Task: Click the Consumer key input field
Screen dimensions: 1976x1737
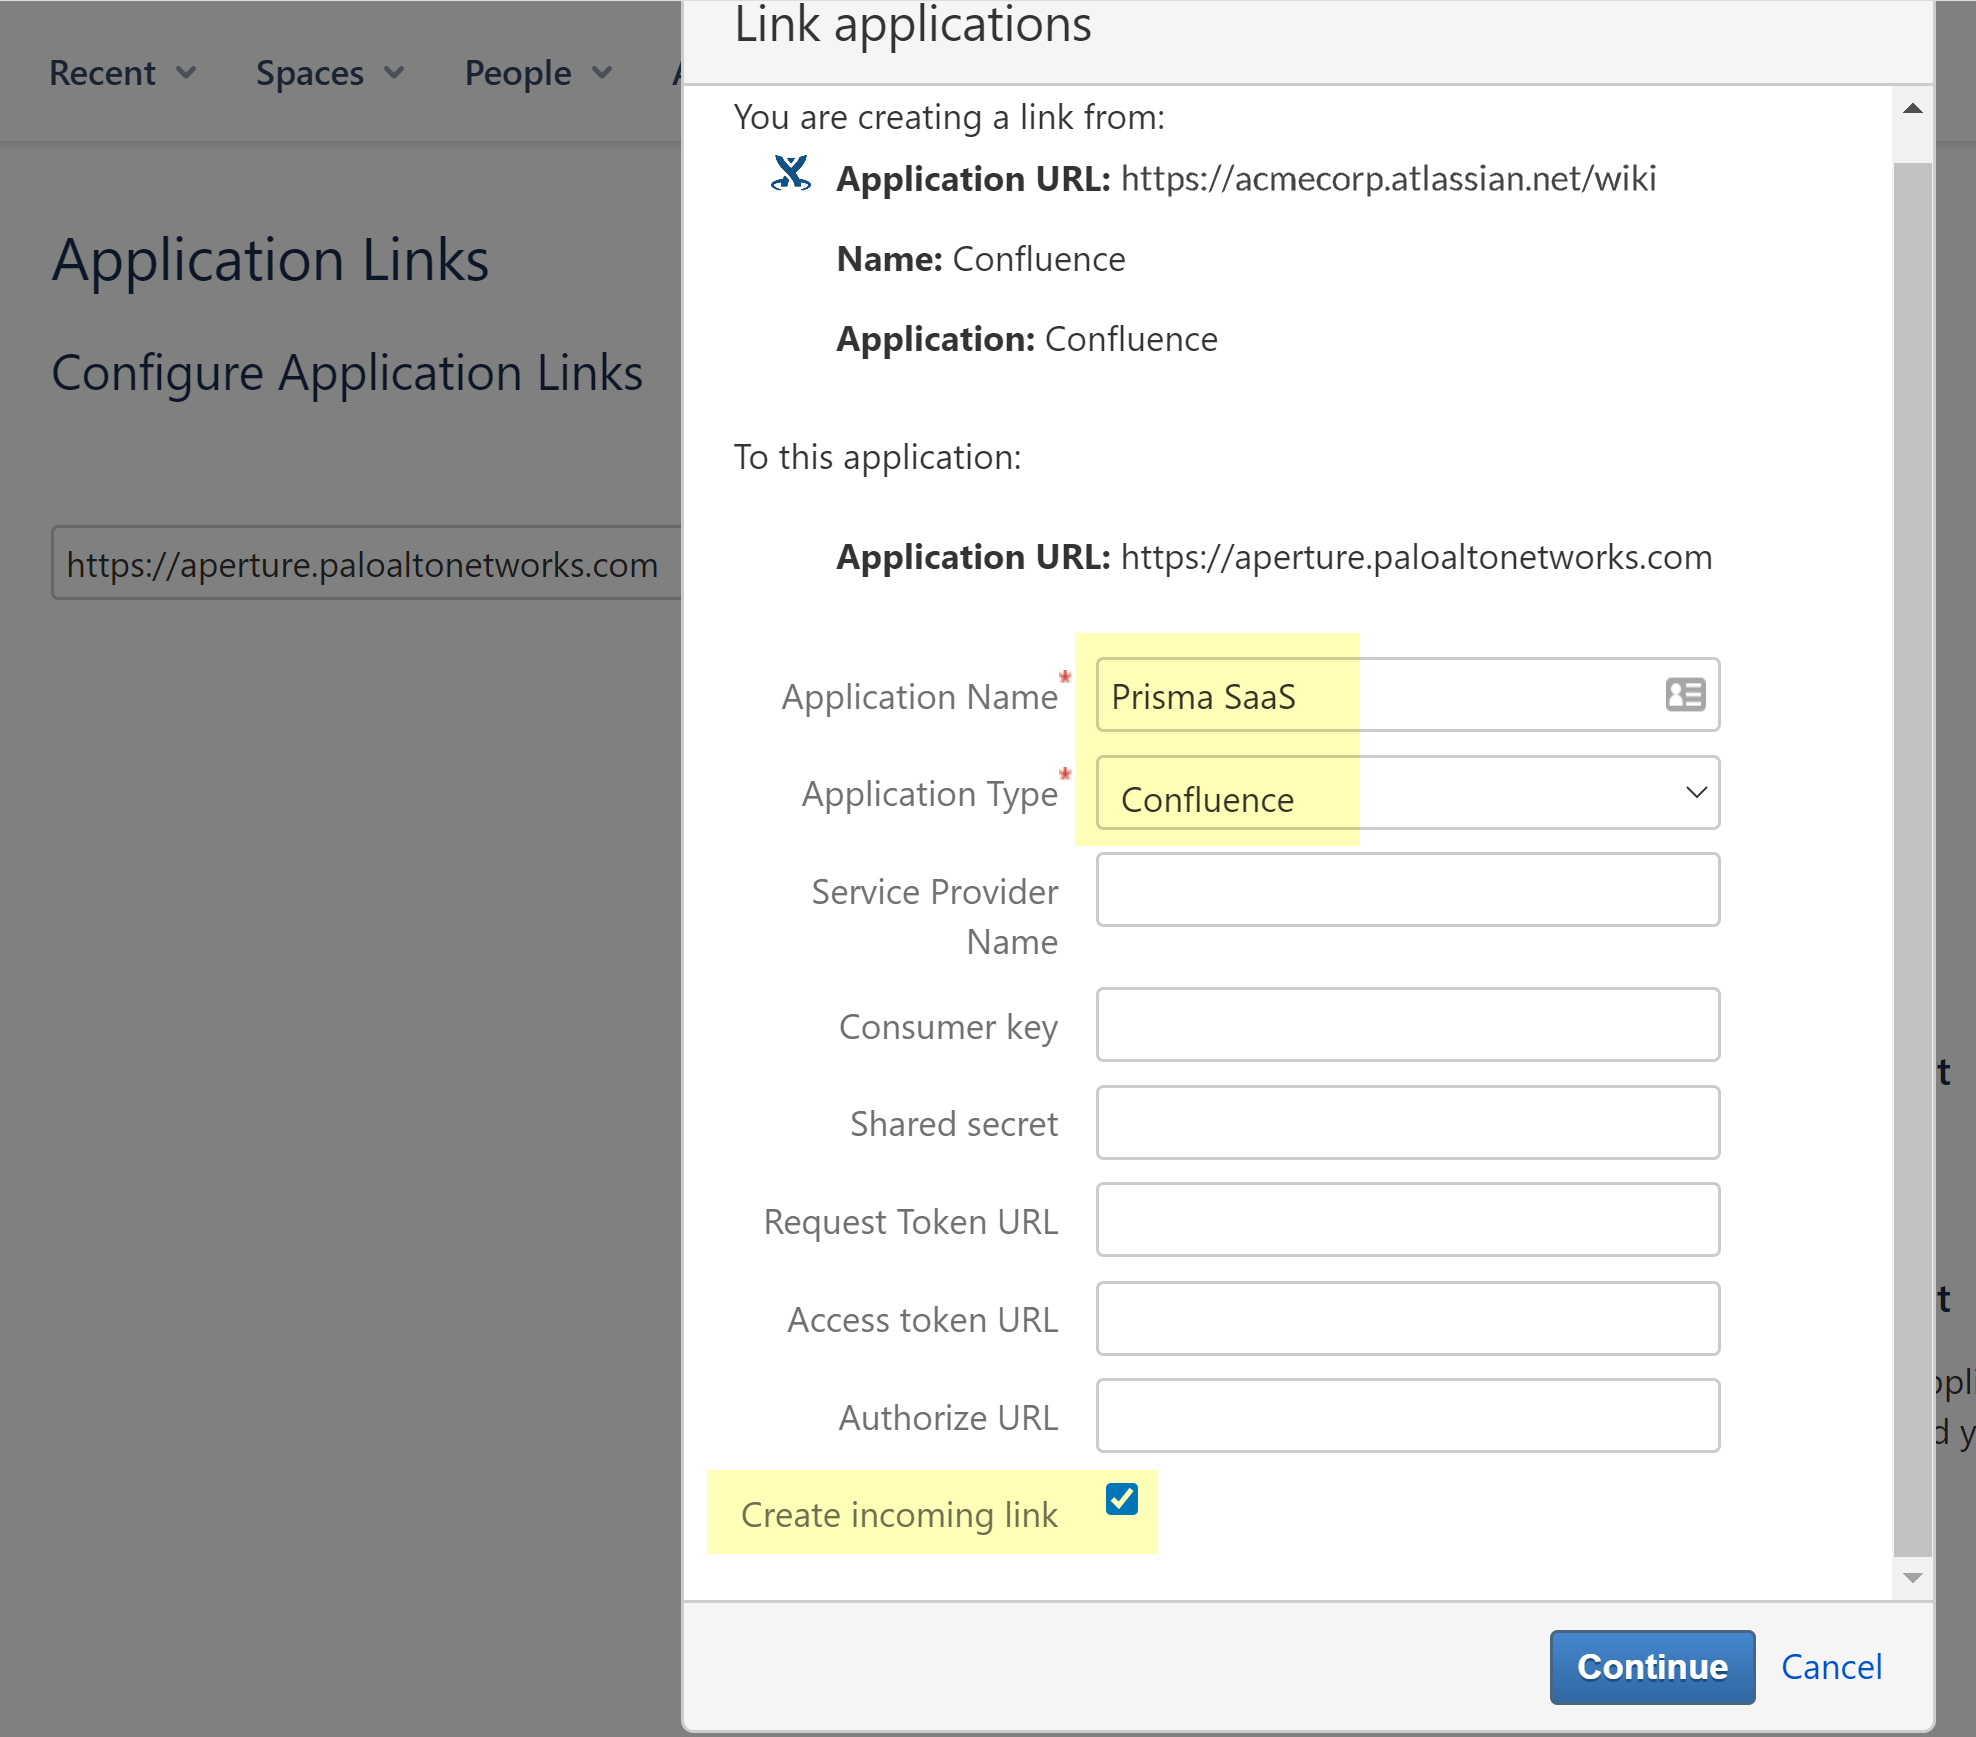Action: 1406,1024
